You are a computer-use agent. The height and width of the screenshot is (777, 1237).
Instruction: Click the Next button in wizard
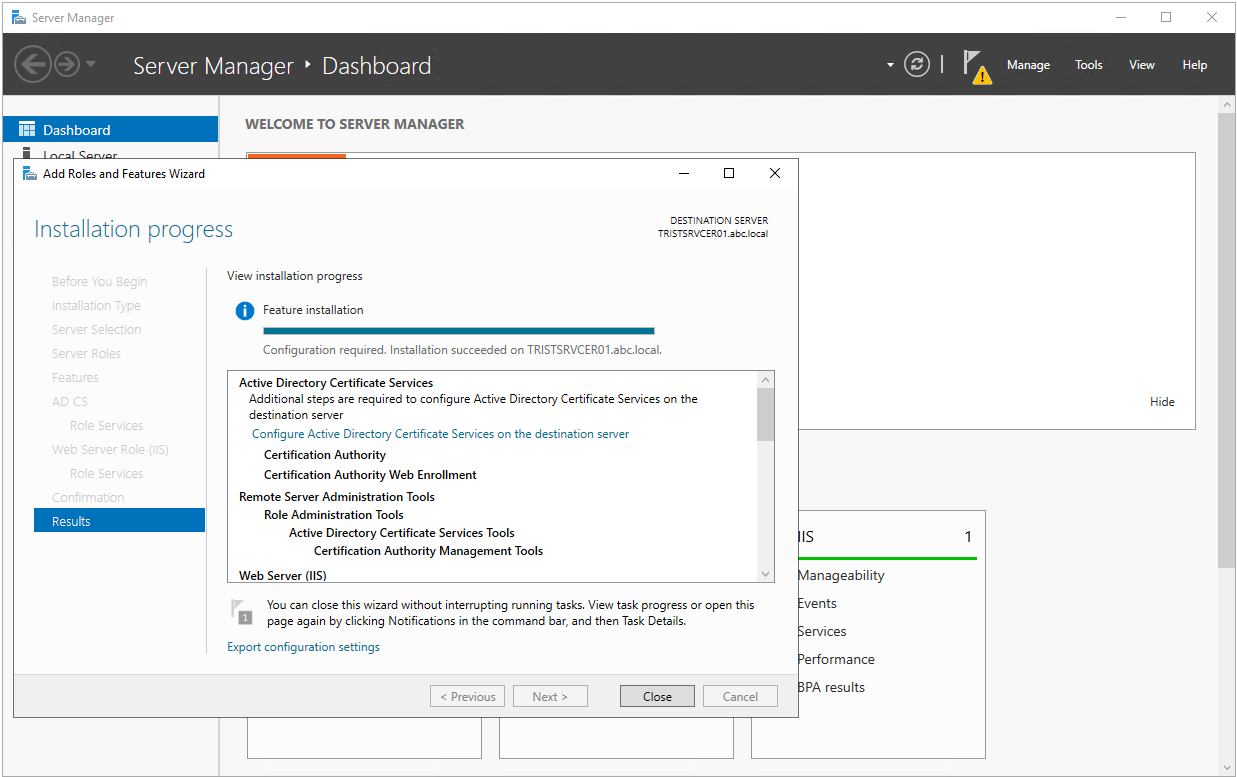pyautogui.click(x=550, y=697)
